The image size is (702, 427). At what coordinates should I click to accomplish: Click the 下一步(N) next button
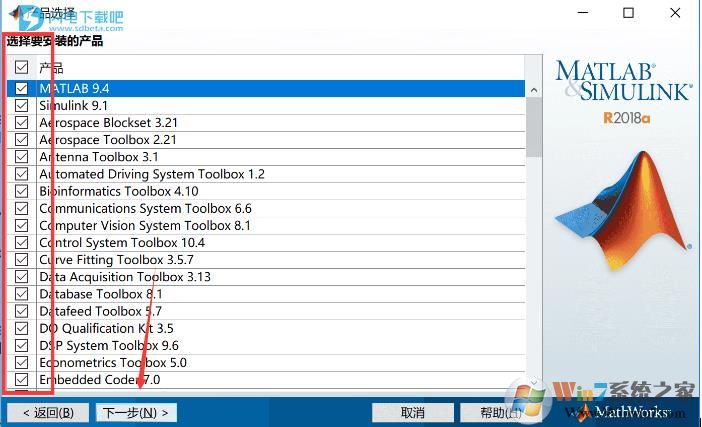click(x=136, y=412)
